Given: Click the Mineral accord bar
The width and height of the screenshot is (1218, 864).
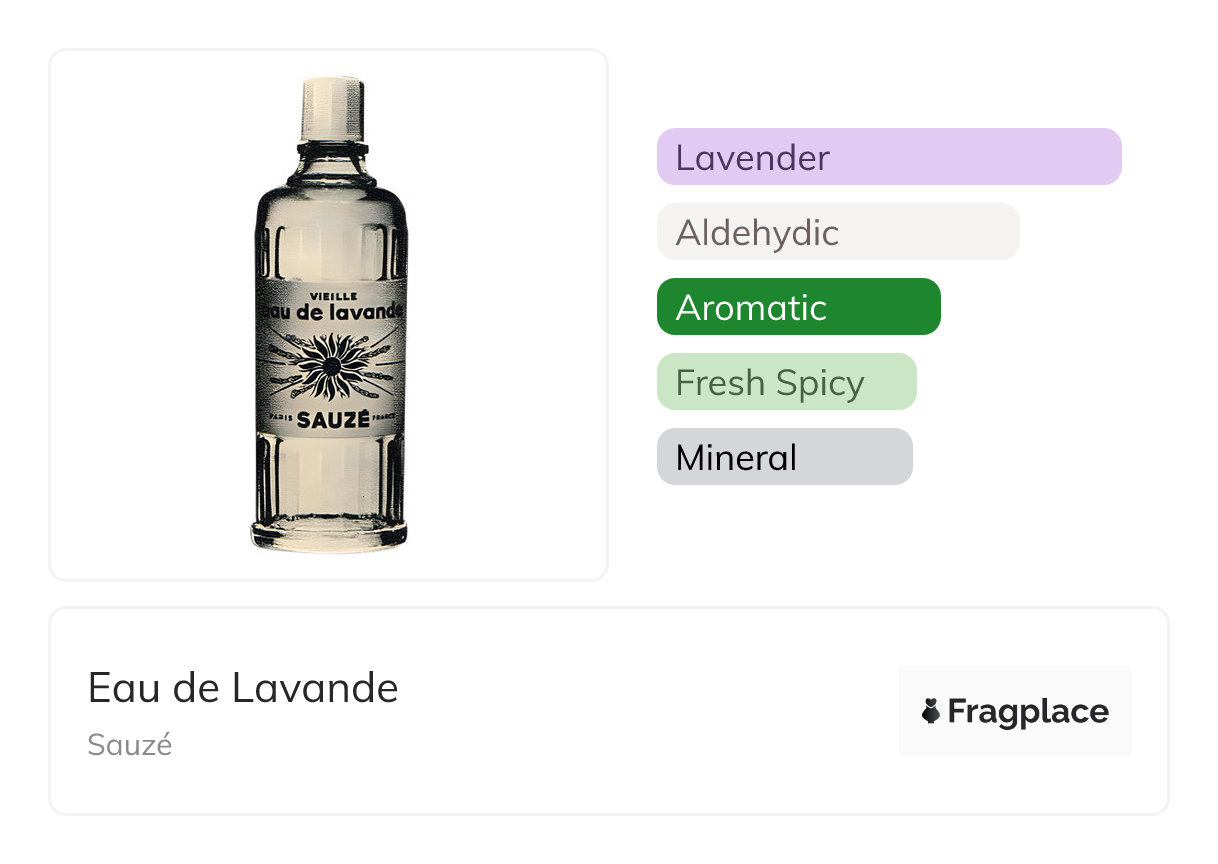Looking at the screenshot, I should click(784, 457).
